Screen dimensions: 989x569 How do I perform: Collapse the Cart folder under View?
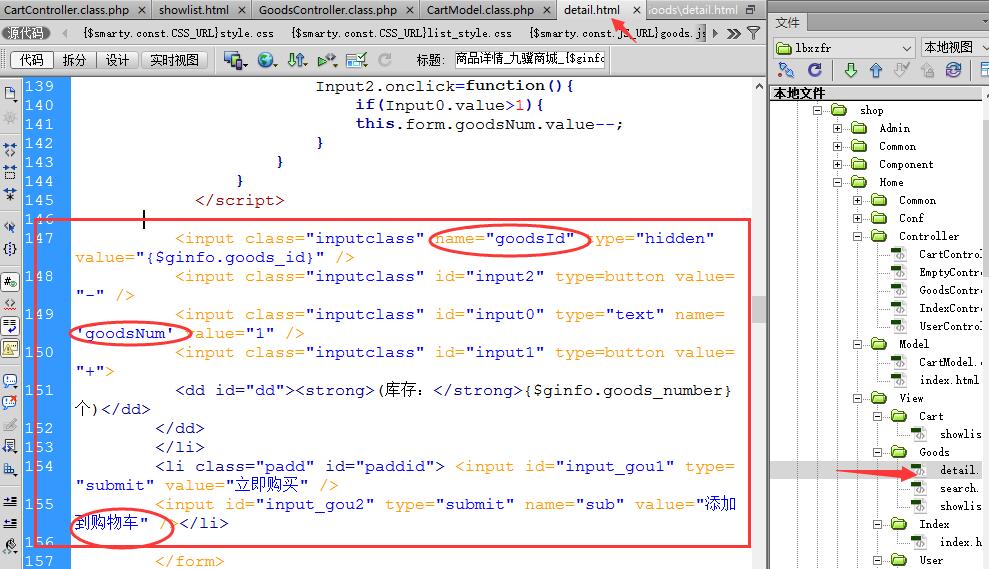pos(877,416)
